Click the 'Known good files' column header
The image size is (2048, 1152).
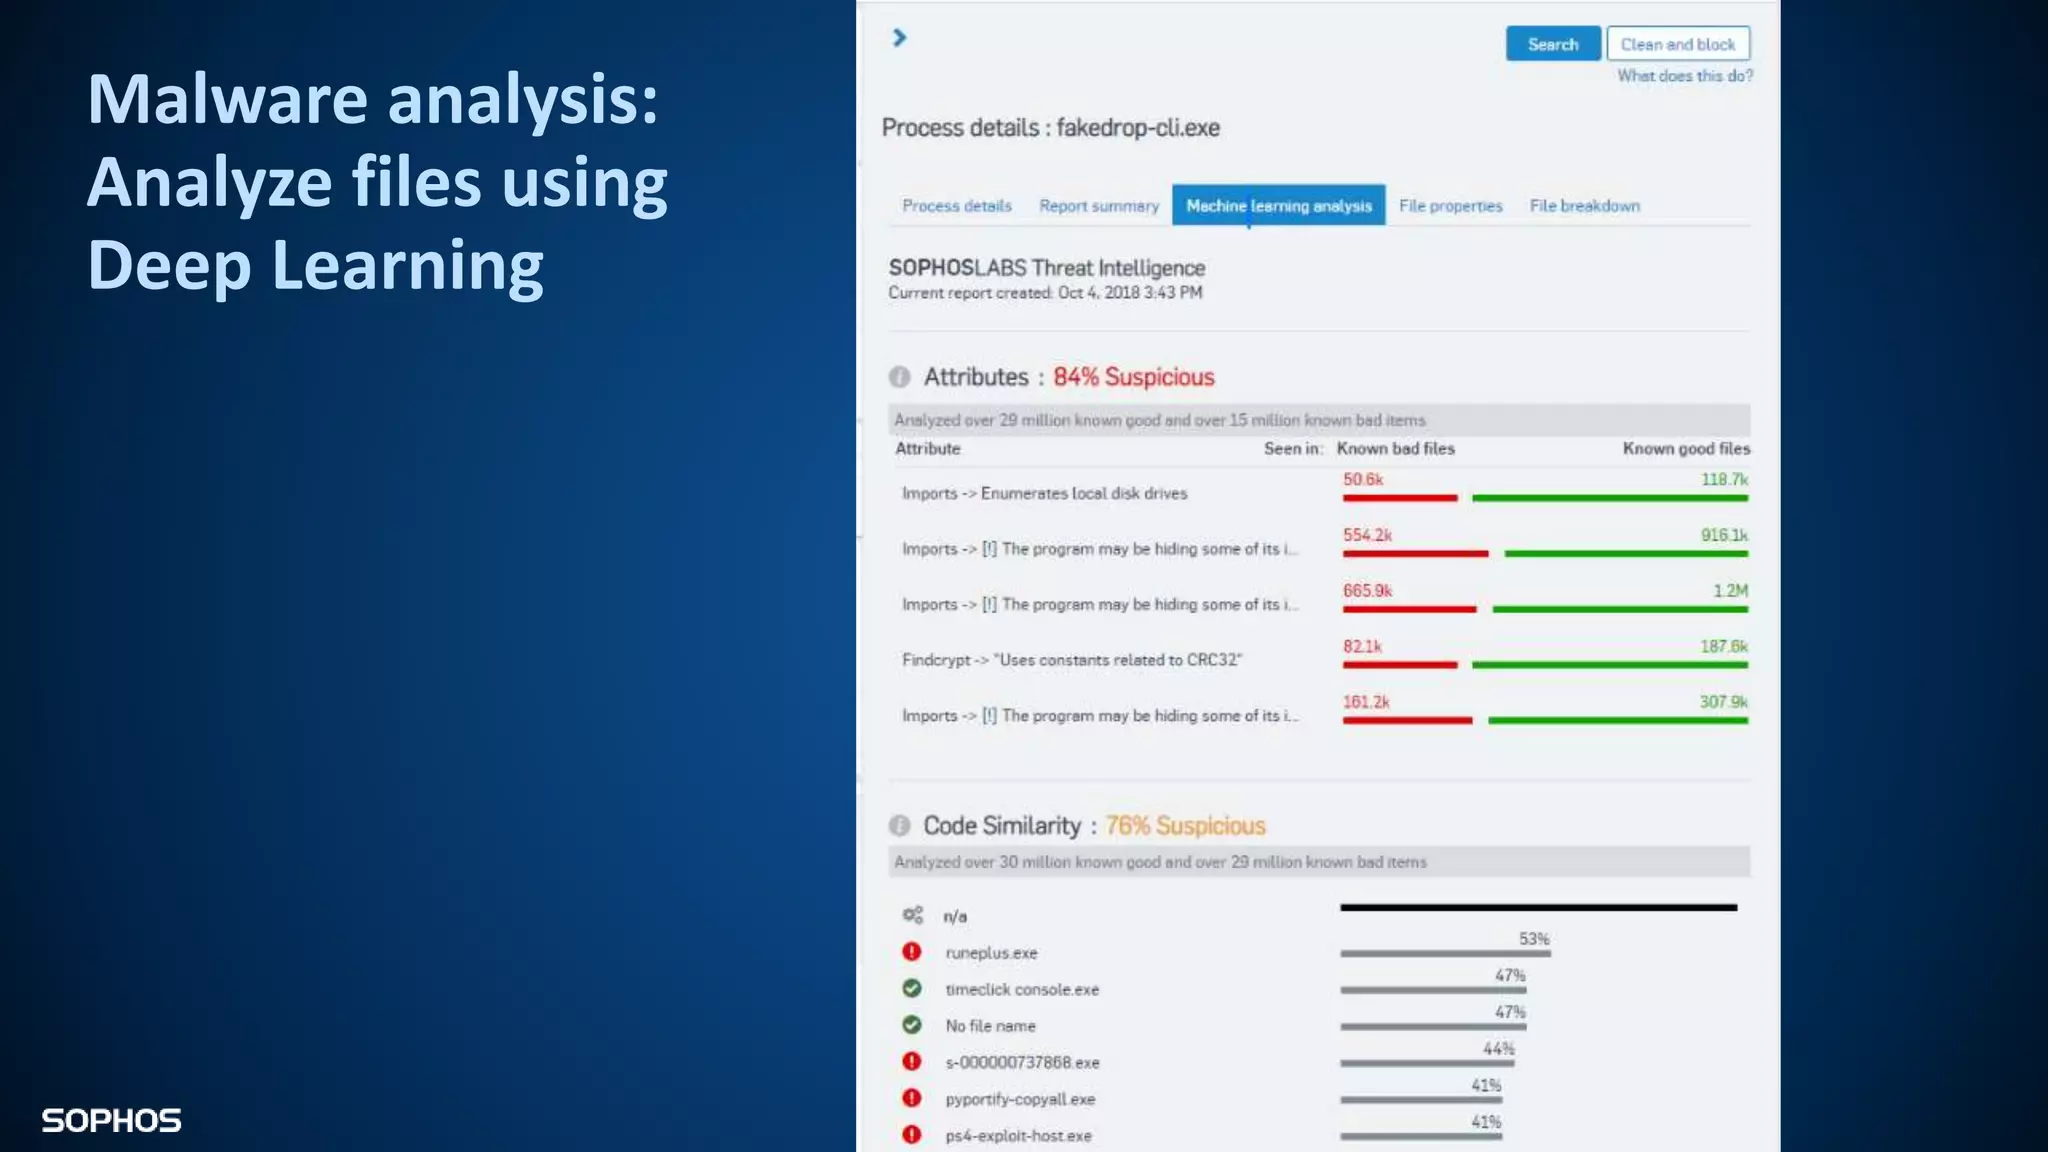(x=1686, y=449)
